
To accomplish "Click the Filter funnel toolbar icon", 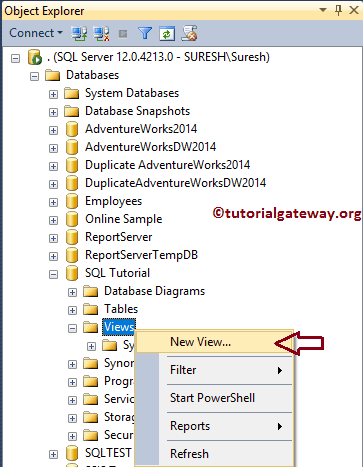I will pyautogui.click(x=145, y=33).
